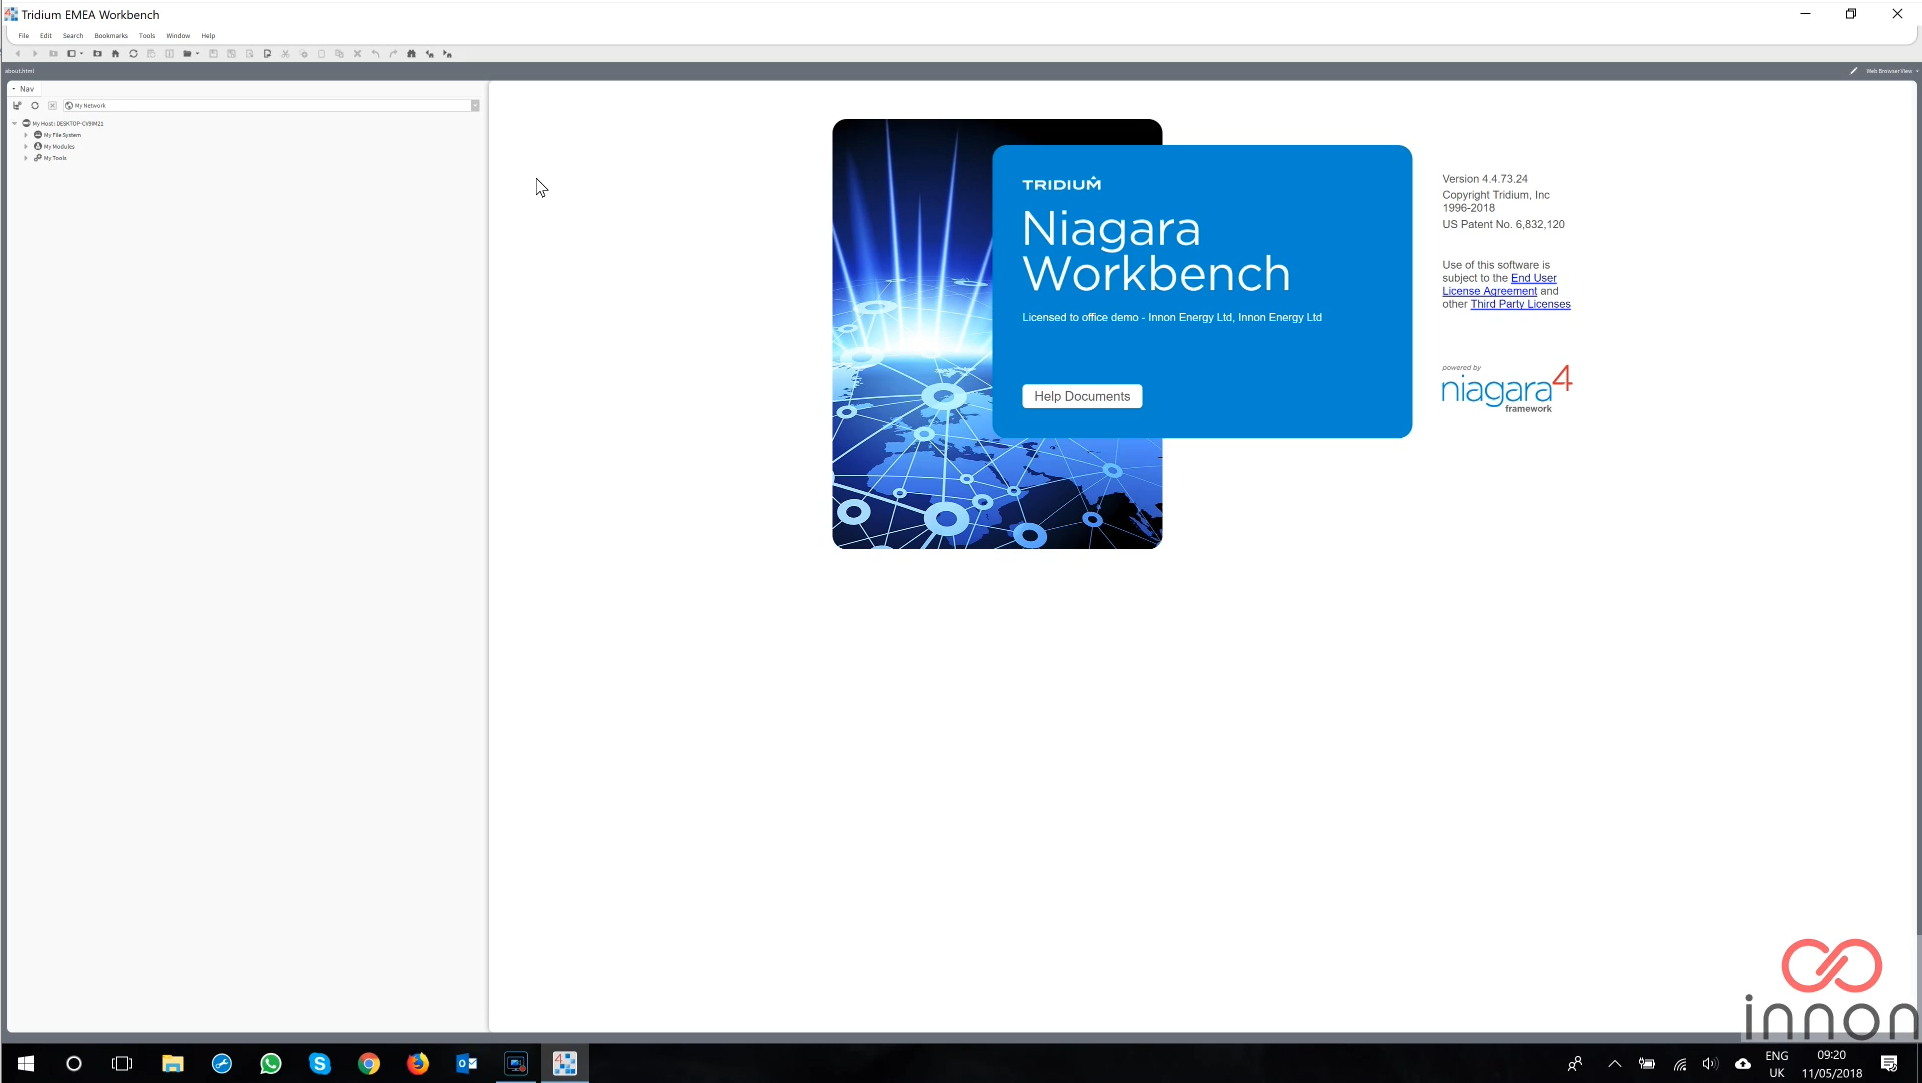Open the Third Party Licenses link
Viewport: 1922px width, 1083px height.
(1520, 305)
